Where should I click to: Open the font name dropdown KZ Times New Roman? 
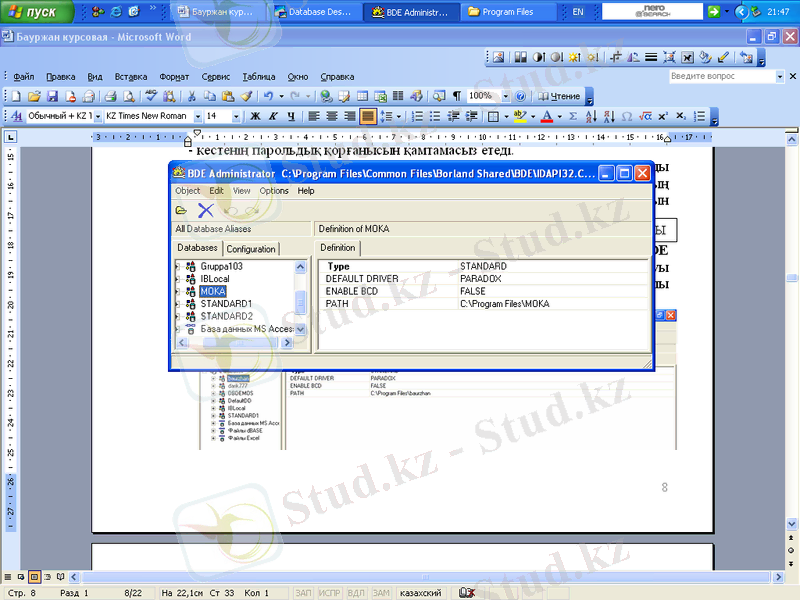[x=197, y=116]
